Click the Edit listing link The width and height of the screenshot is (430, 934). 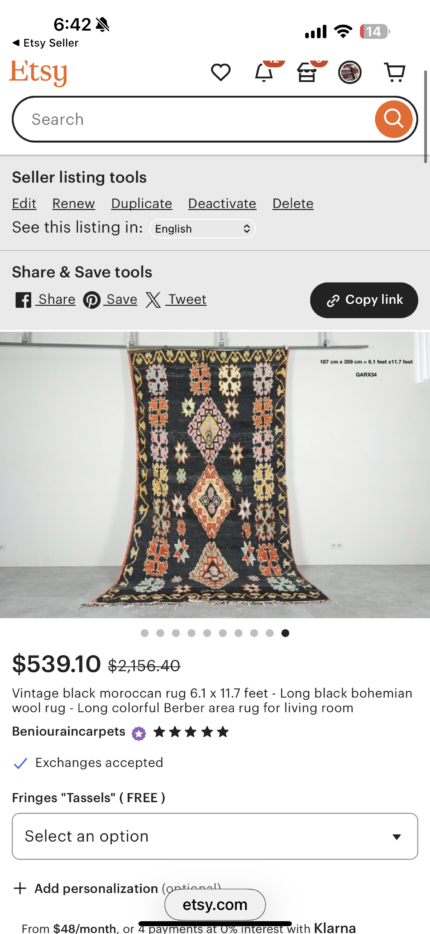pos(24,204)
